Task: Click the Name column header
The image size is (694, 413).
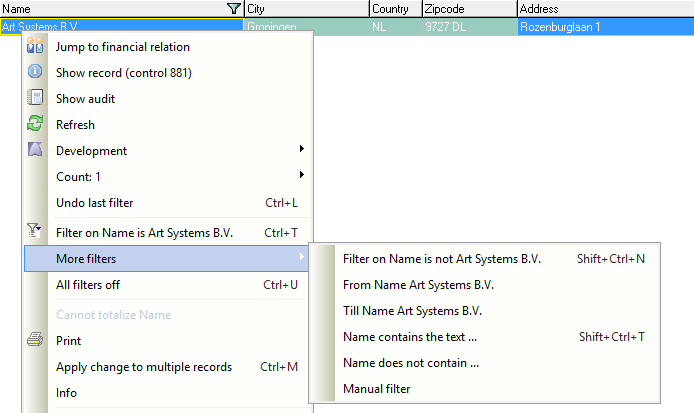Action: 122,9
